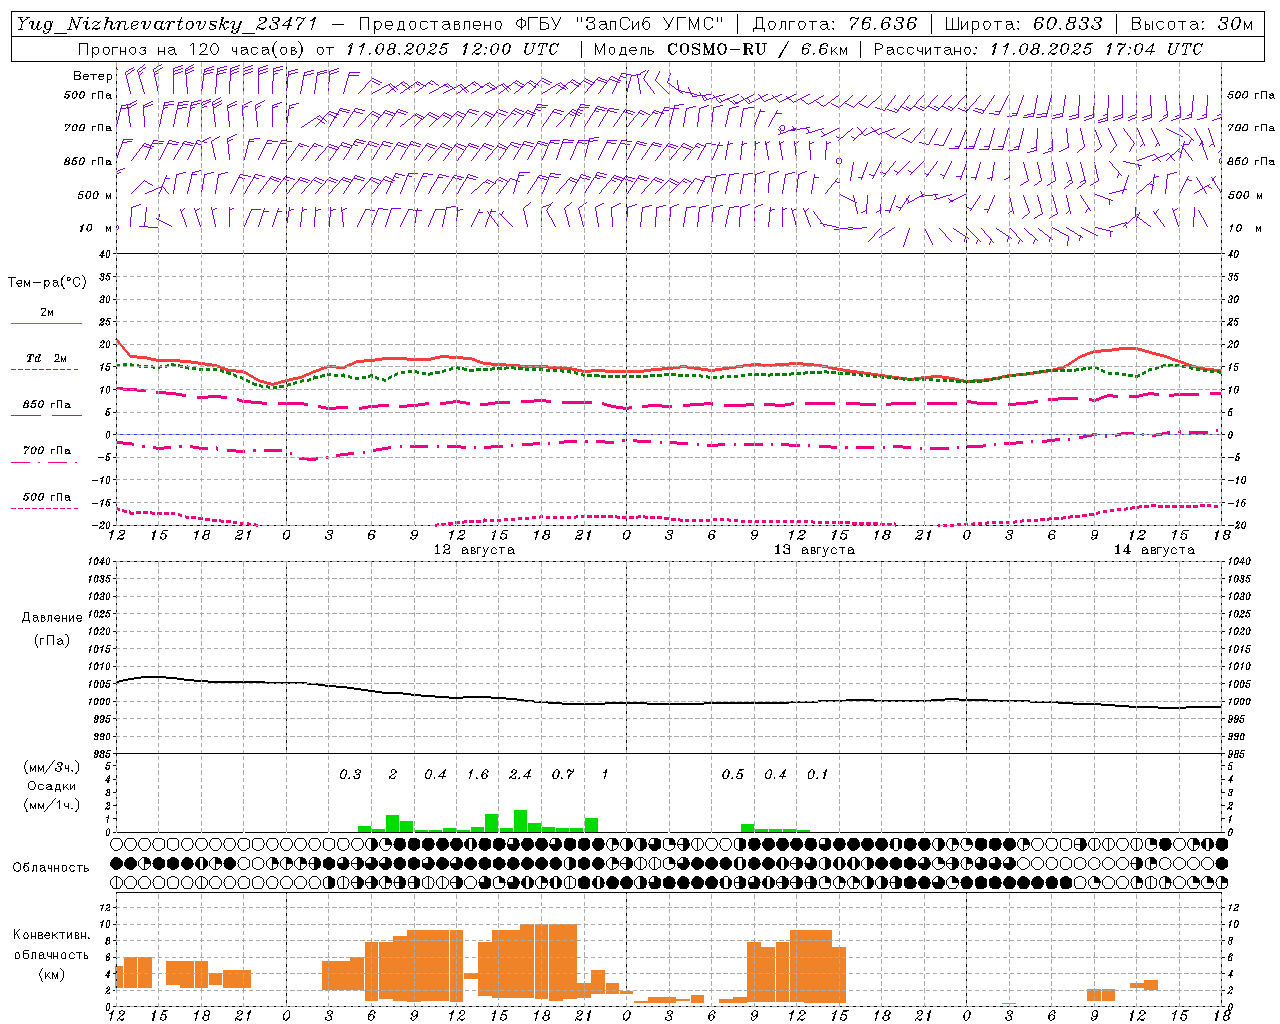Click the 1.6 precipitation amount
1280x1024 pixels.
coord(478,774)
